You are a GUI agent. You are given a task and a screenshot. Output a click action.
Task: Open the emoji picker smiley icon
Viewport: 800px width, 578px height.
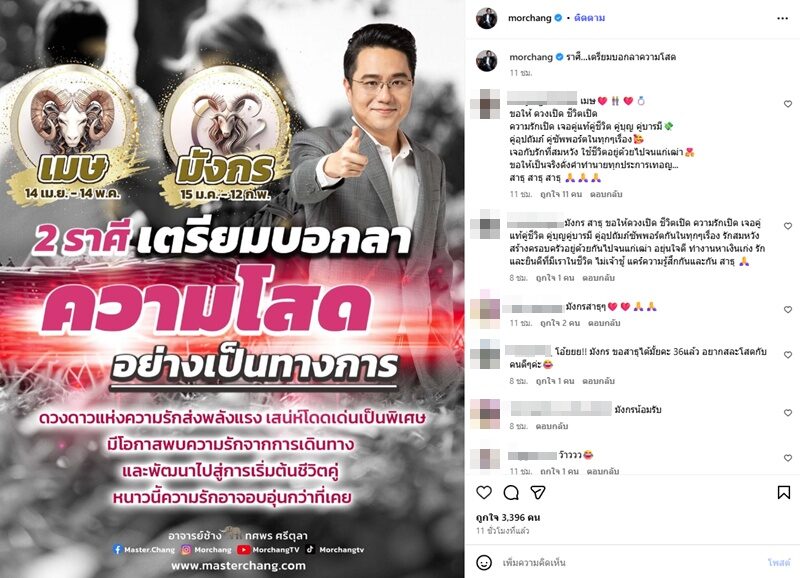pos(484,562)
